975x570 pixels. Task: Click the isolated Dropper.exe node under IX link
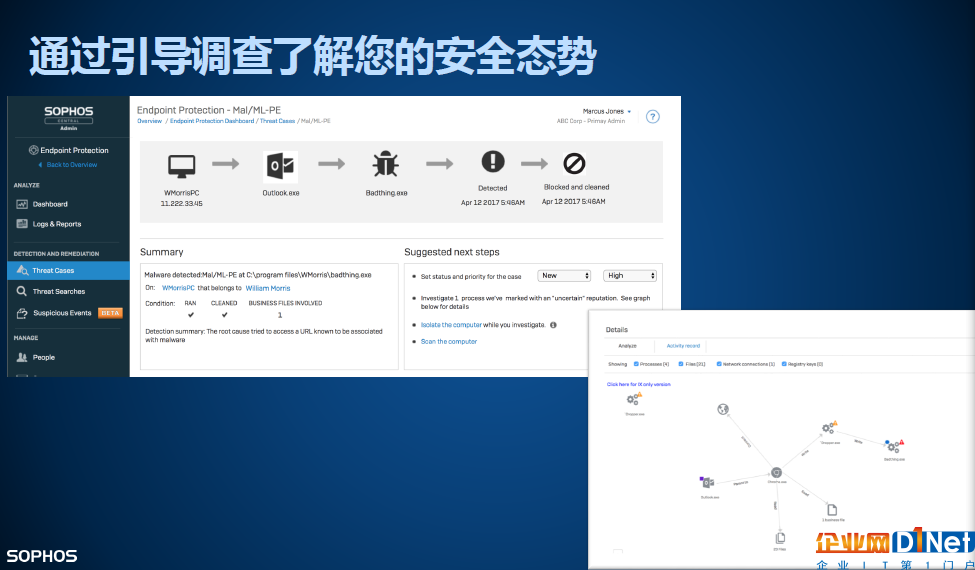point(634,400)
